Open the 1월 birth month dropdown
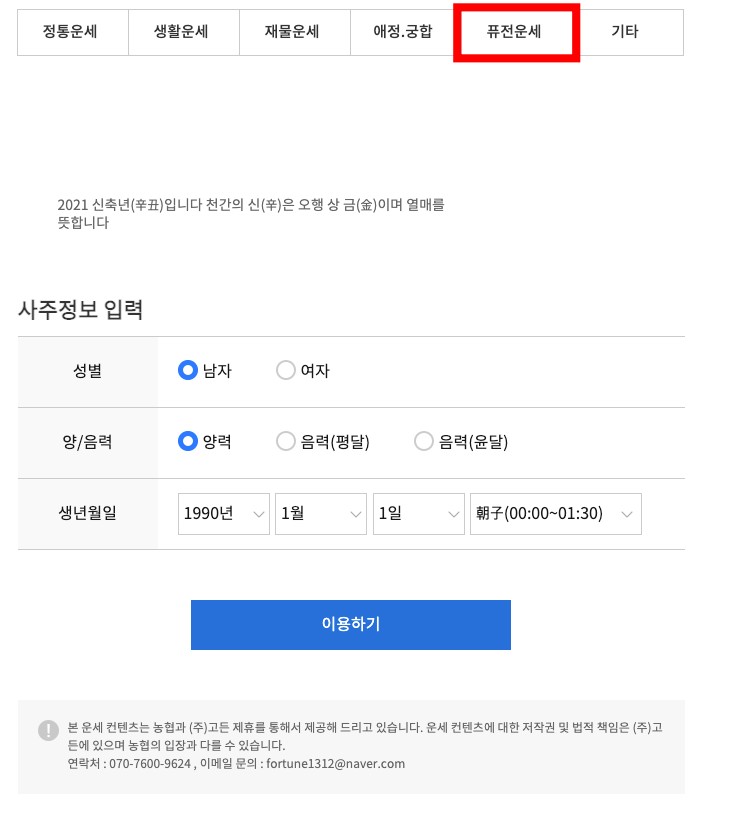Image resolution: width=736 pixels, height=819 pixels. click(x=321, y=514)
